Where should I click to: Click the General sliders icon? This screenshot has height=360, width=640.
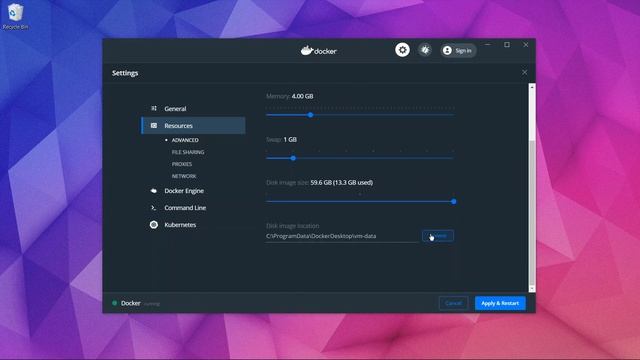(154, 108)
